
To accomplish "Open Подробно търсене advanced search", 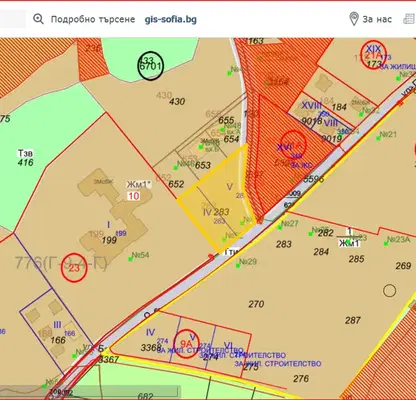I will [93, 19].
